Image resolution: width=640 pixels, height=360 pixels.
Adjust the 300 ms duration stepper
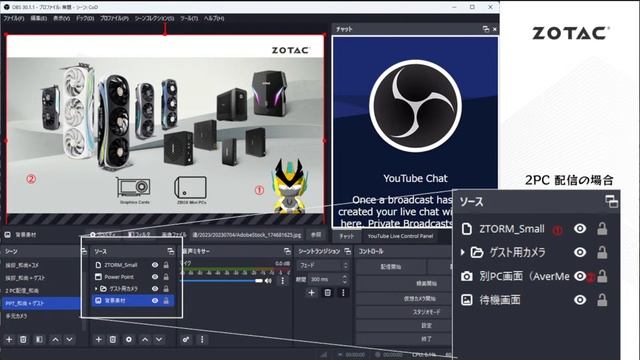click(345, 280)
